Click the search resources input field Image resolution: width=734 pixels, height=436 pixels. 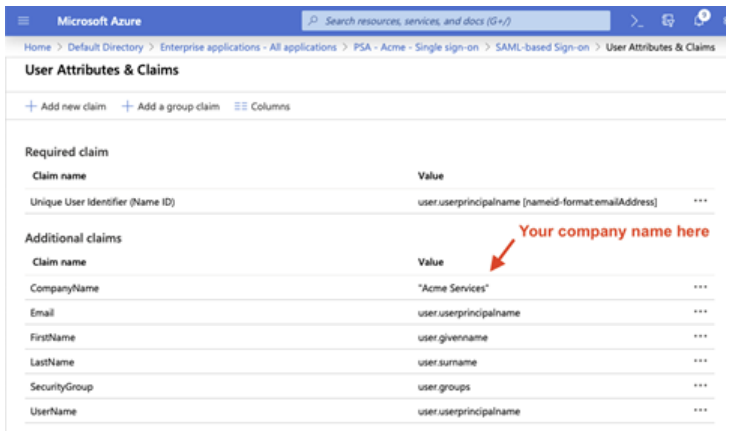point(456,21)
